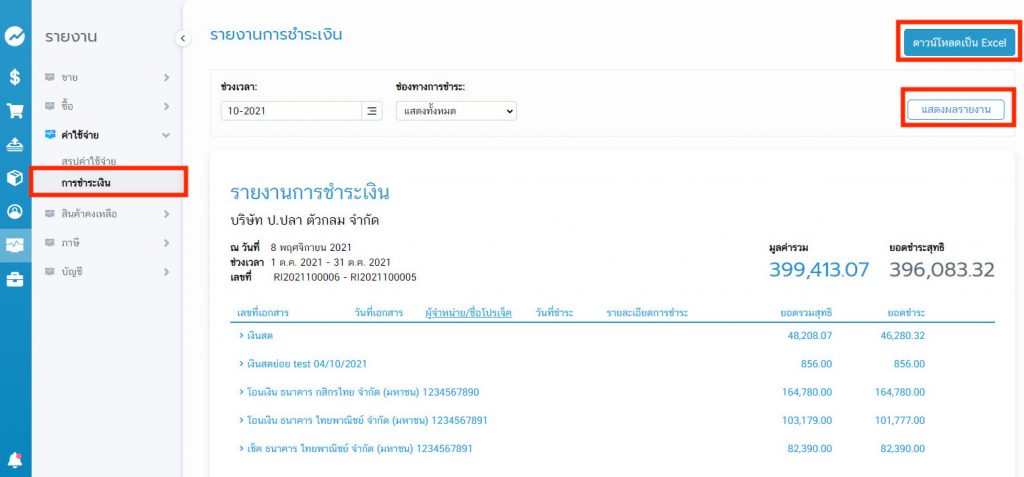Click รายละเอียดการชำระ column header

pos(647,313)
